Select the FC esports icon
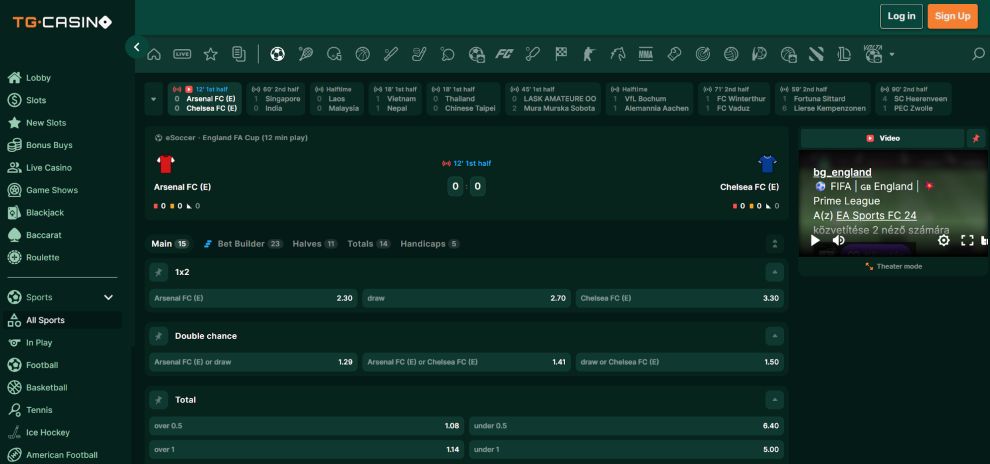Screen dimensions: 990x464 (x=505, y=54)
